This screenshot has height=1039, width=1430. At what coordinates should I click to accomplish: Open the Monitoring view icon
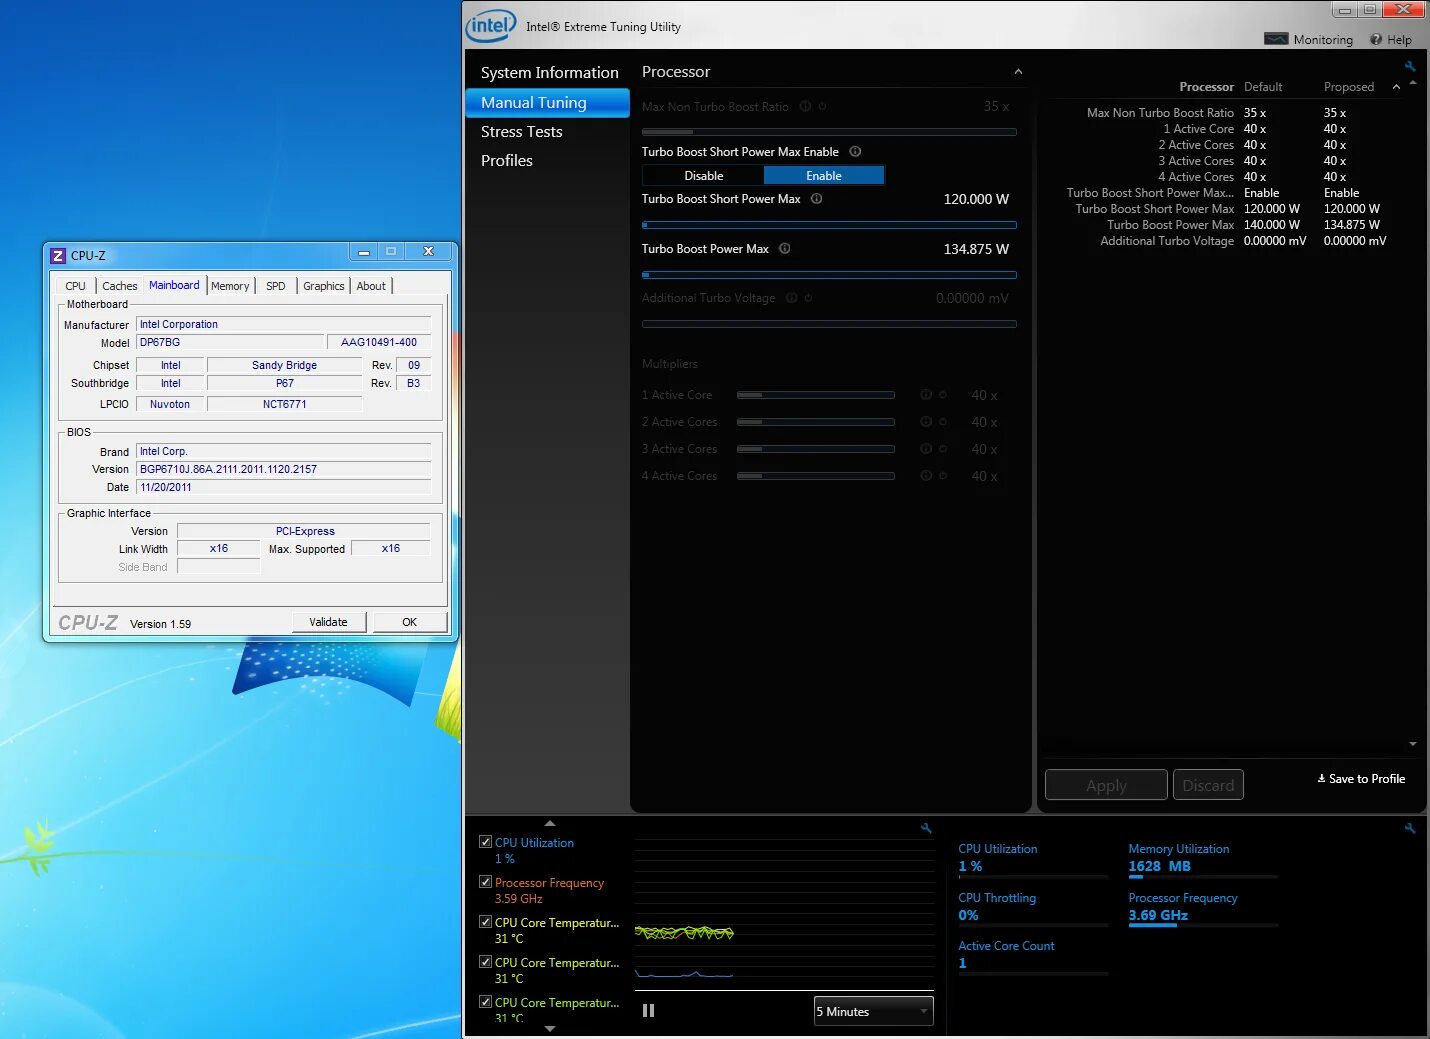(1275, 39)
